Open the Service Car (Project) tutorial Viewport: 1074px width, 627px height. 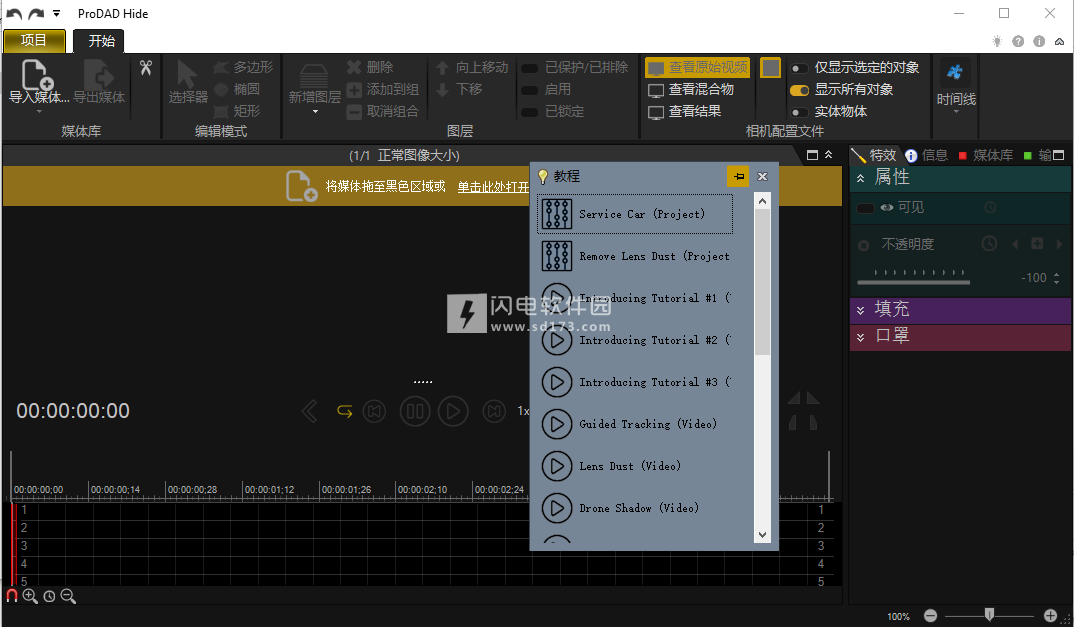635,214
